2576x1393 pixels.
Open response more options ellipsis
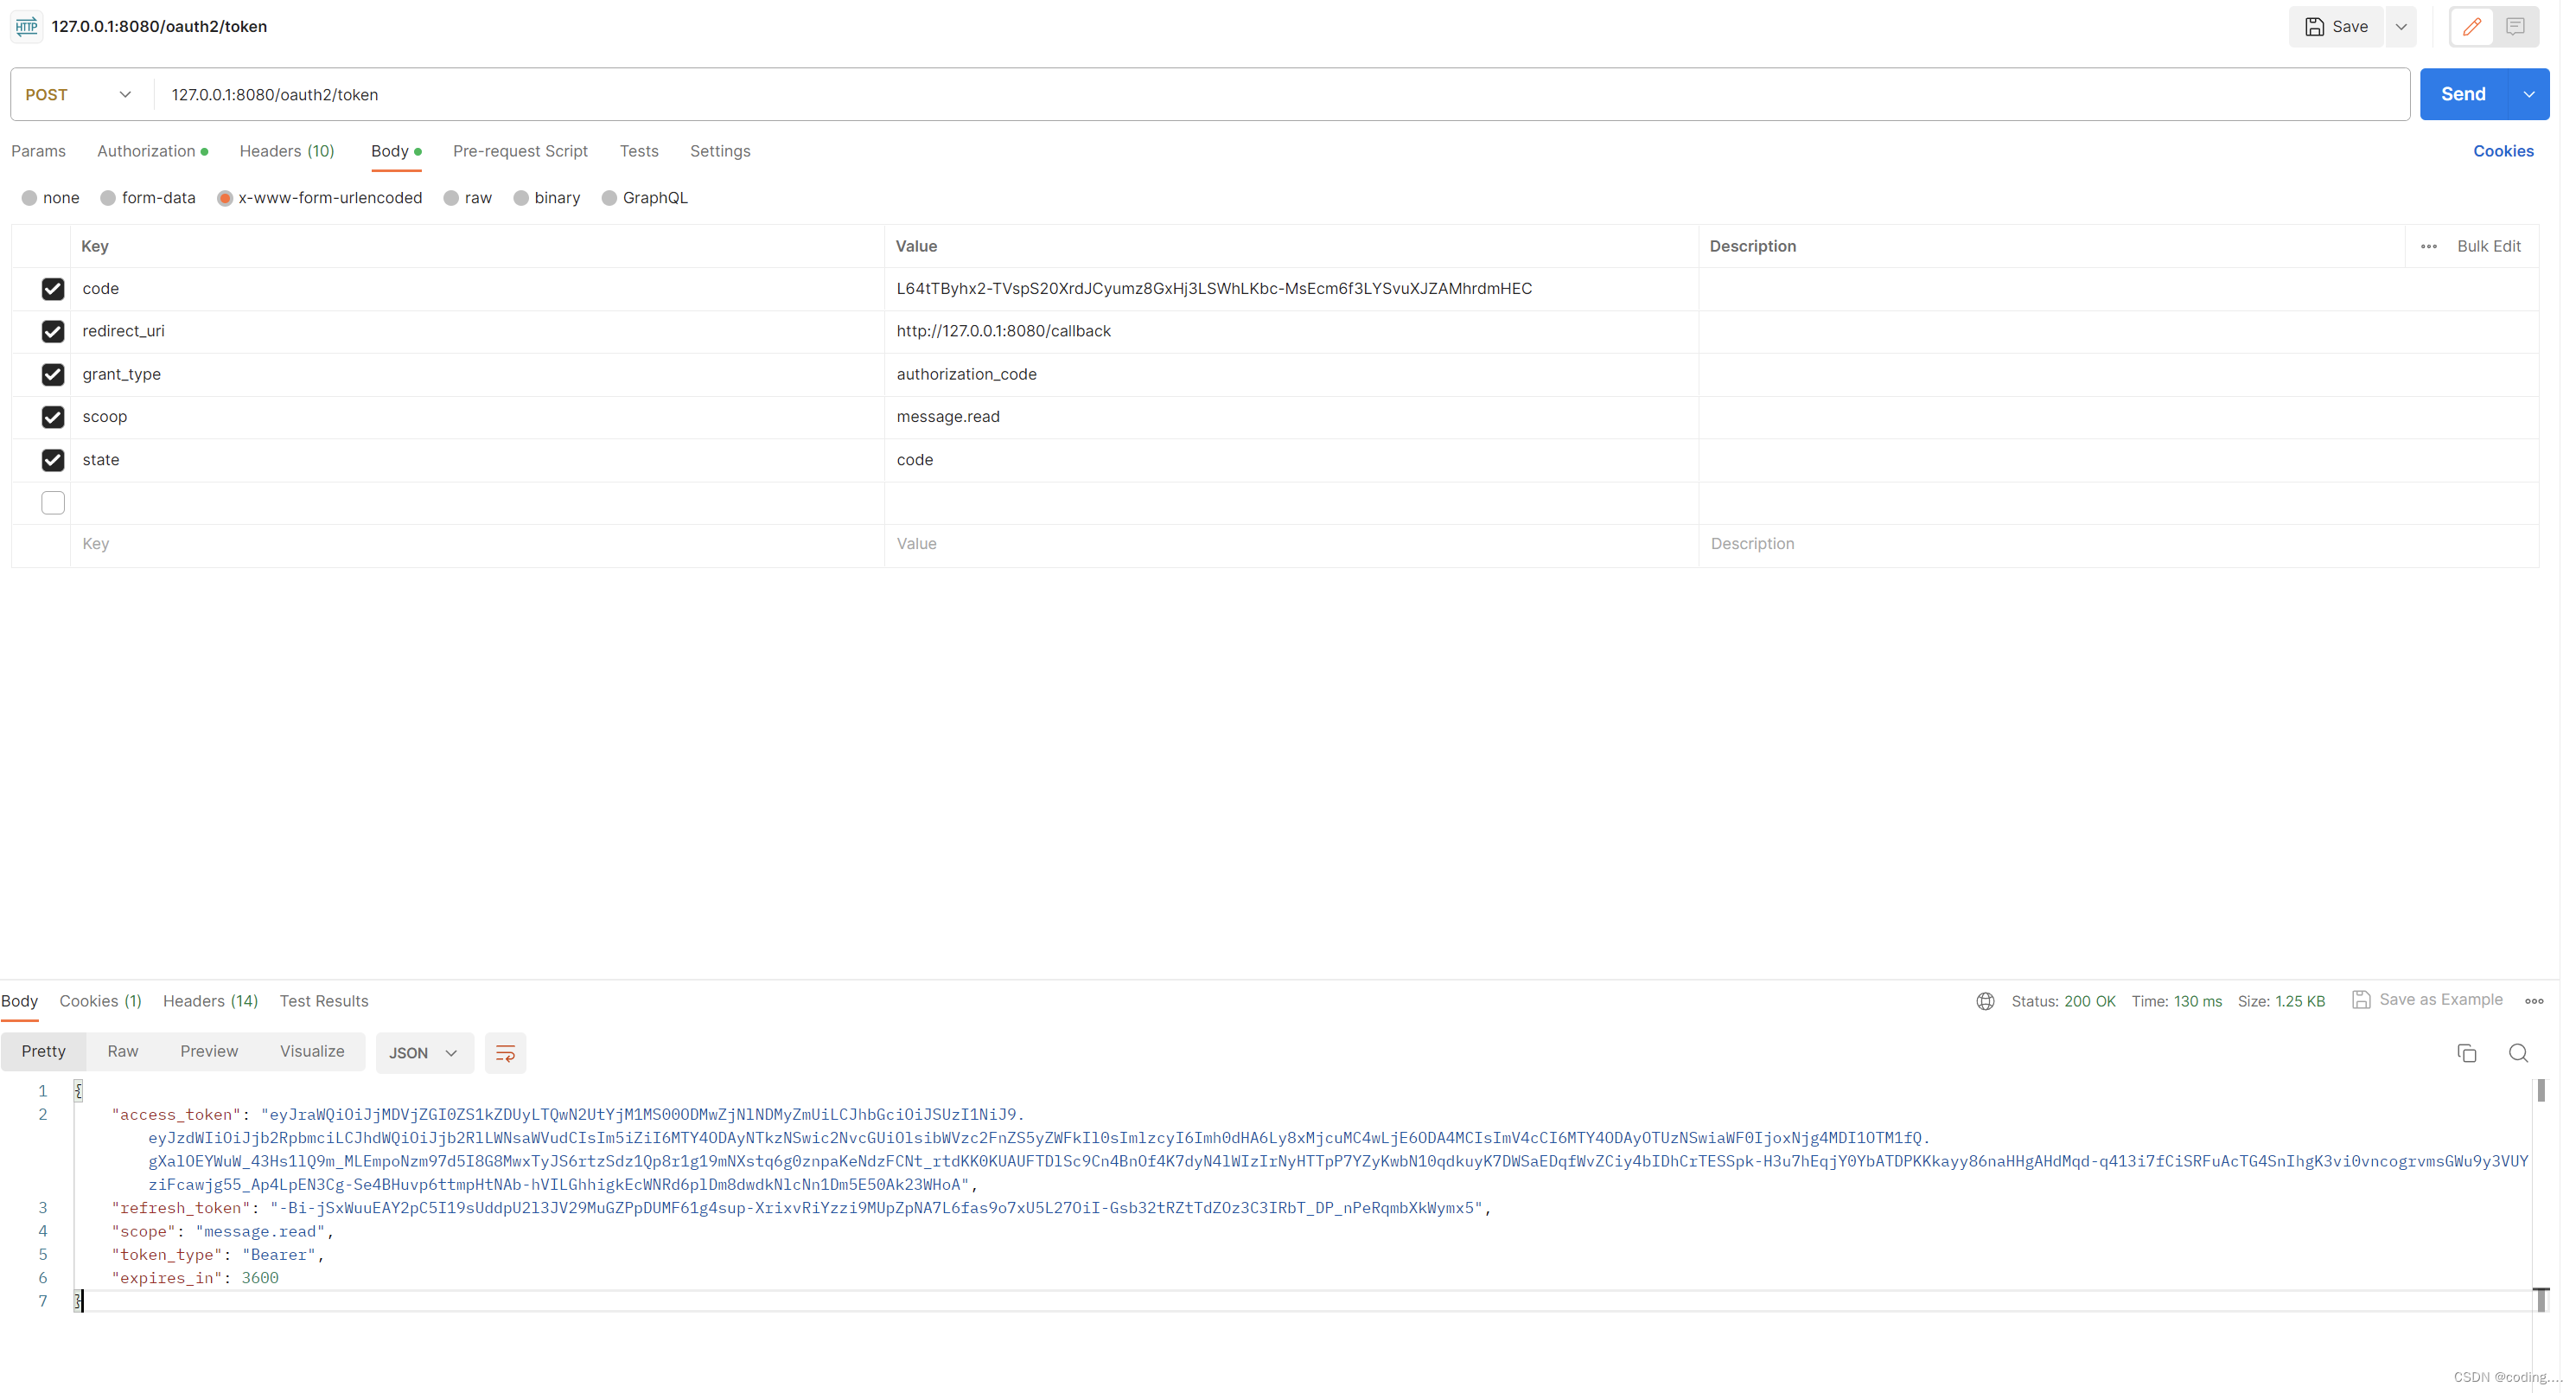(x=2534, y=1001)
